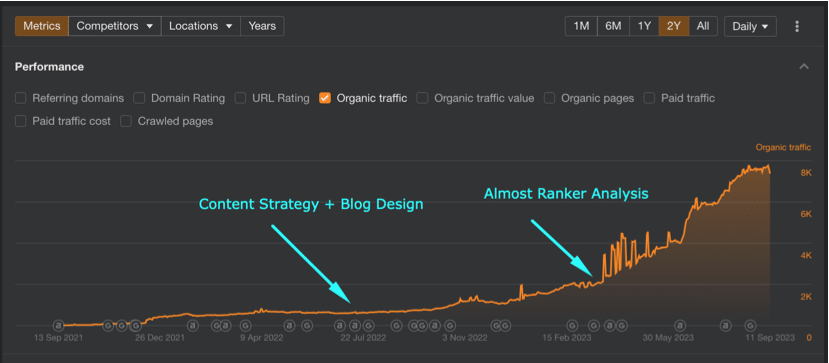
Task: Open the Competitors dropdown
Action: click(115, 26)
